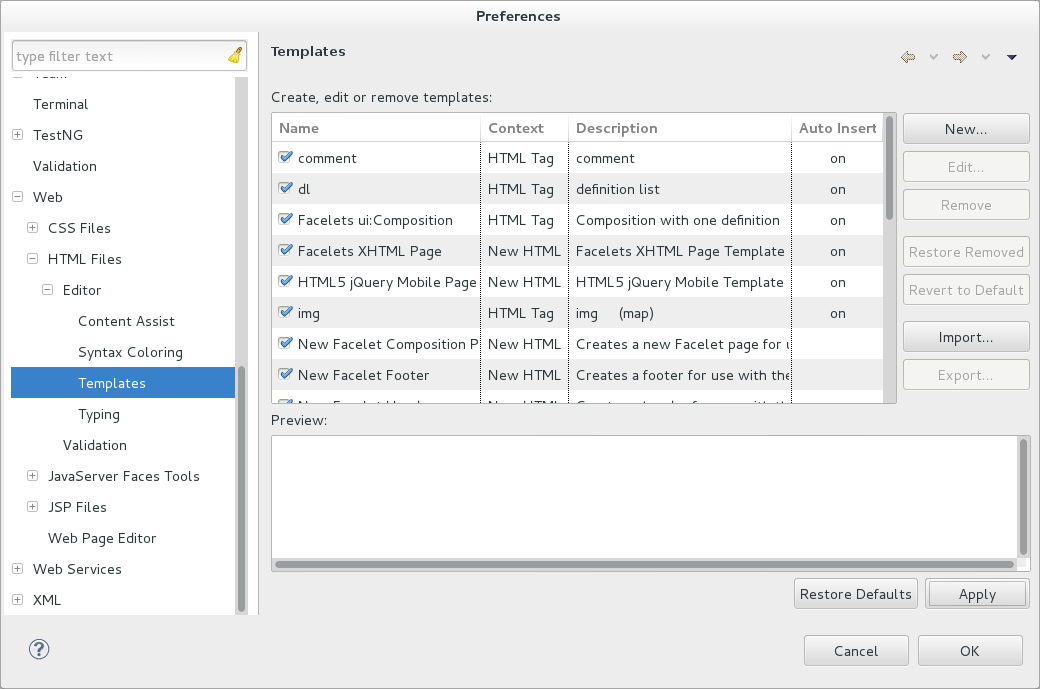The width and height of the screenshot is (1040, 689).
Task: Create a new template with New button
Action: coord(965,128)
